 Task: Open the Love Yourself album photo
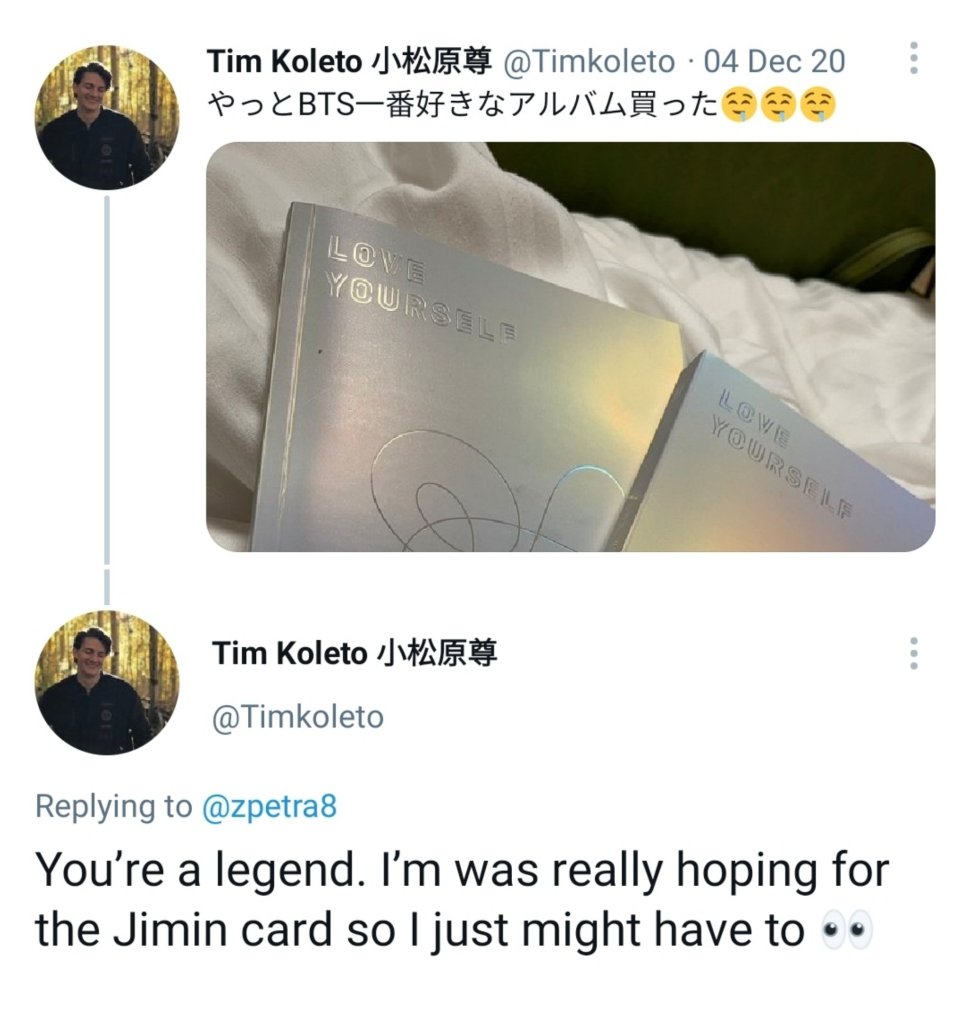tap(570, 347)
